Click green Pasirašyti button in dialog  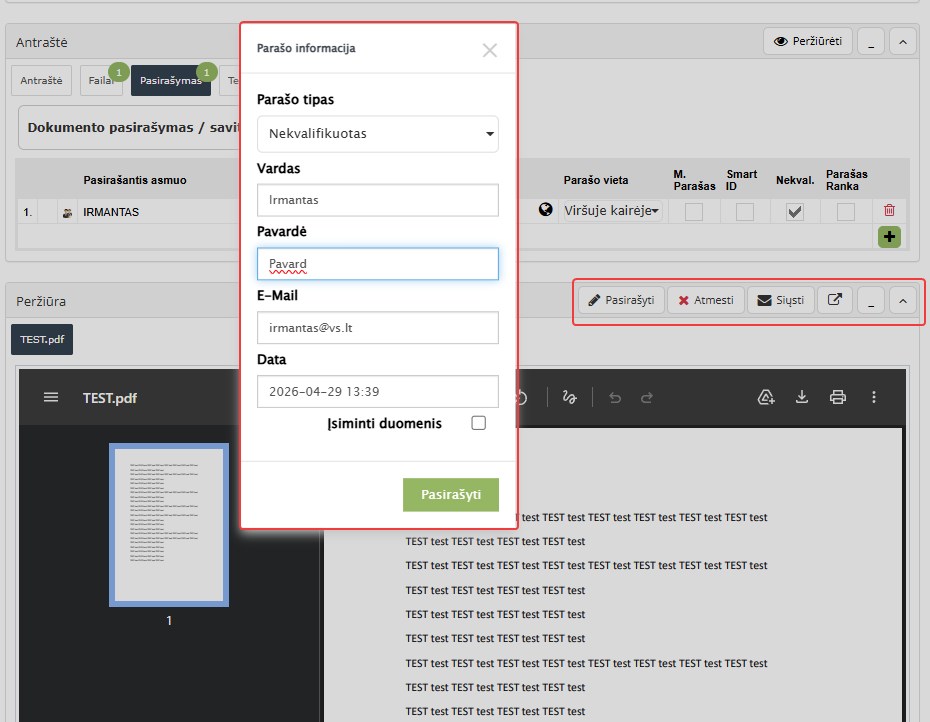(451, 495)
